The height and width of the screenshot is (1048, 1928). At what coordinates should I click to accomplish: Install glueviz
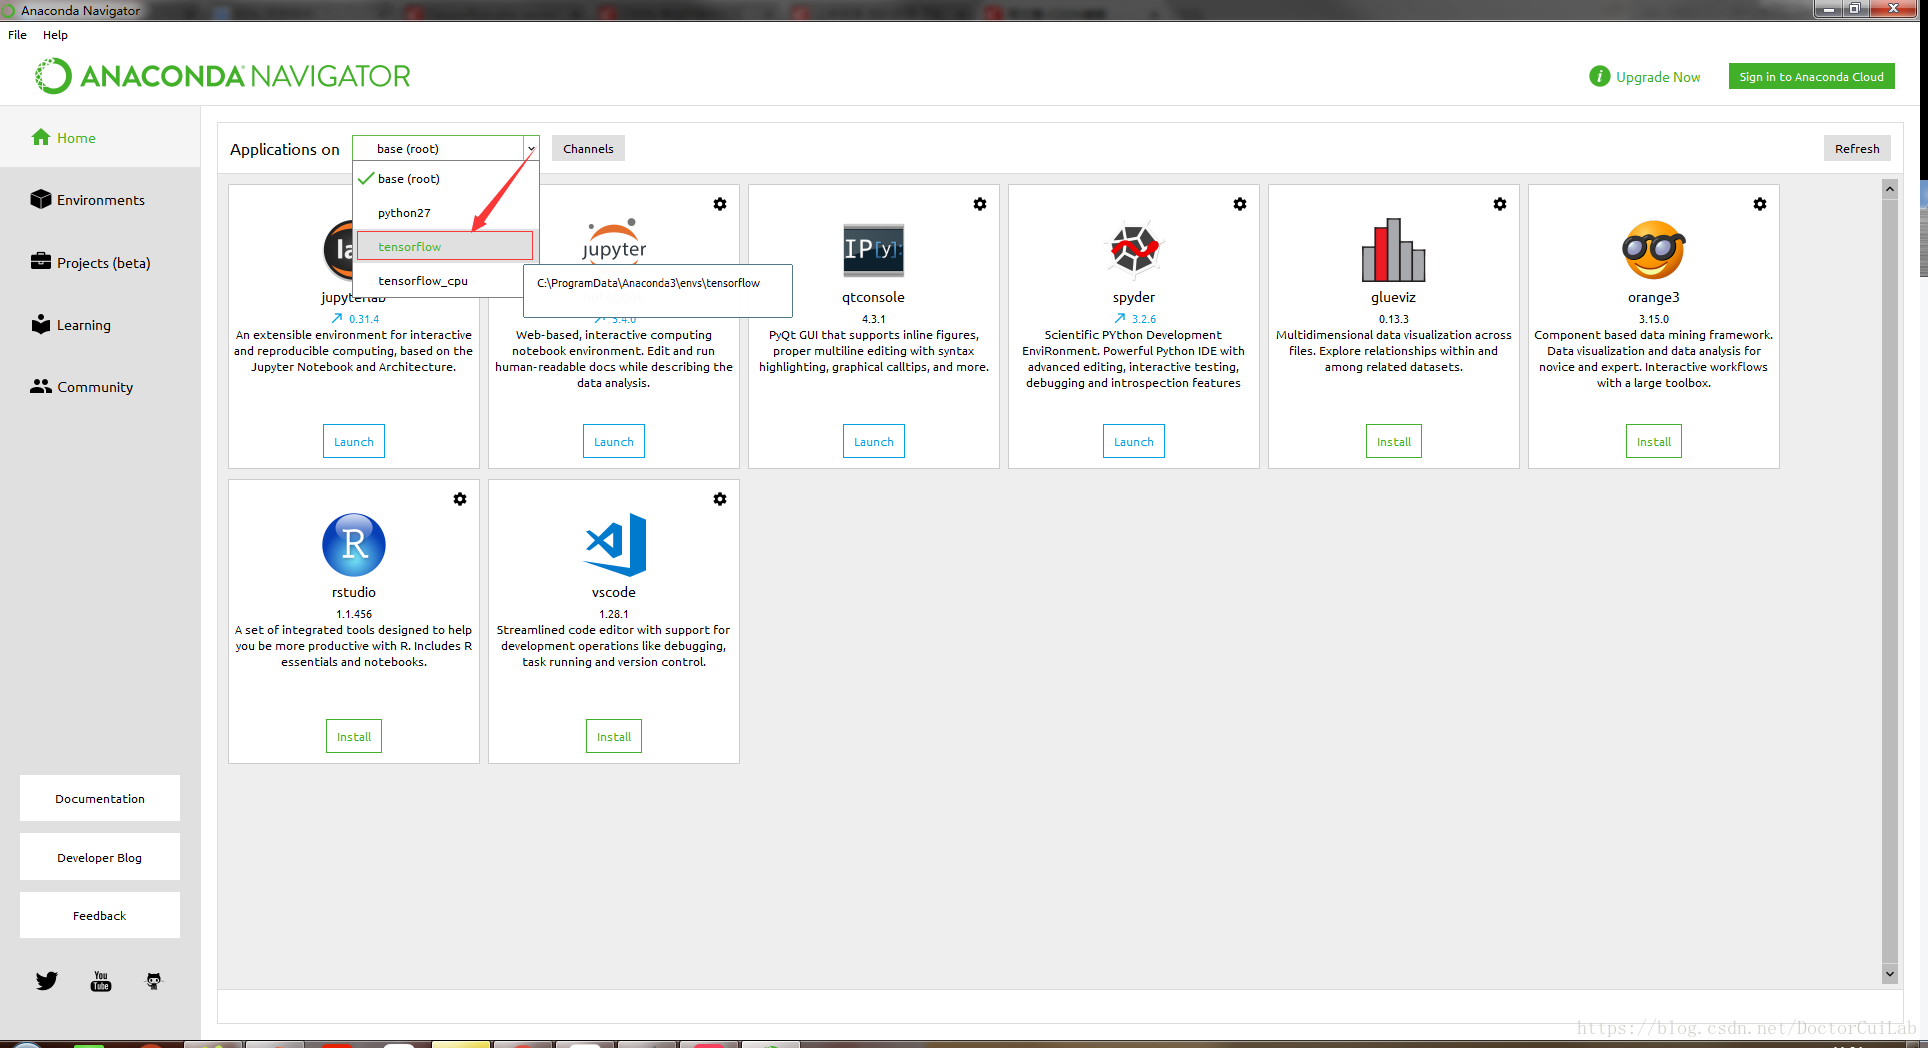[x=1393, y=441]
